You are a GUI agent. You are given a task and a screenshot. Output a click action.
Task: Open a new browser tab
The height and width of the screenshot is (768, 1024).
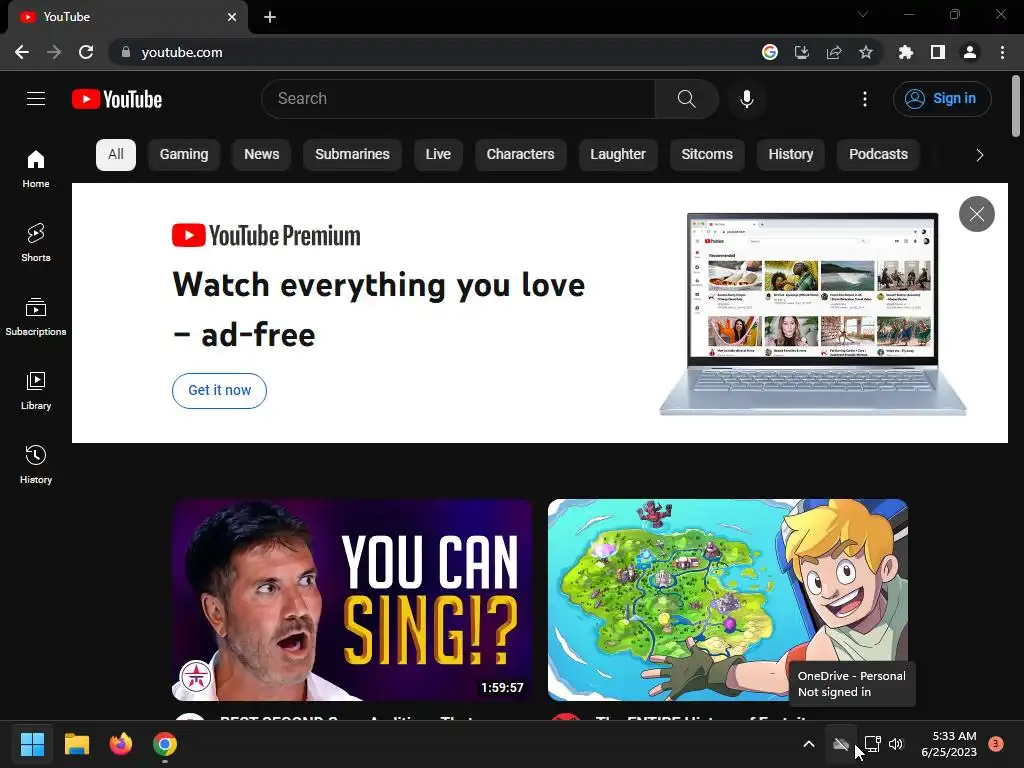click(x=270, y=17)
